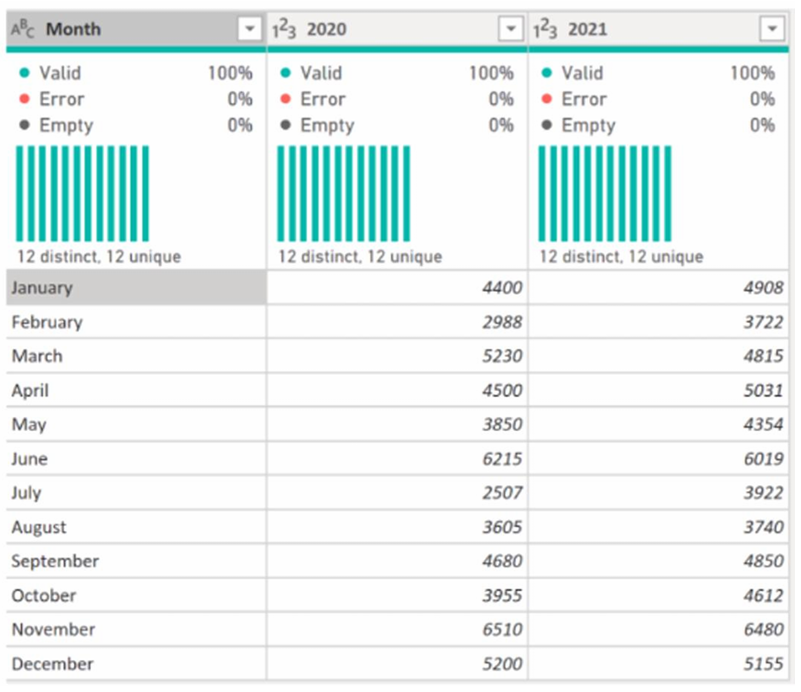
Task: Click the 123 data type icon for 2020
Action: click(286, 30)
